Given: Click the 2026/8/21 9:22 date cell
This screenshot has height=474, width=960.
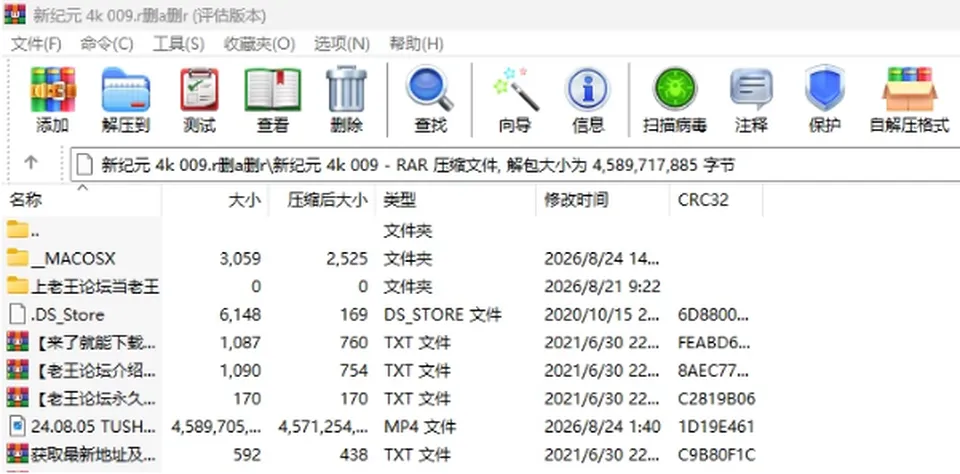Looking at the screenshot, I should point(602,287).
